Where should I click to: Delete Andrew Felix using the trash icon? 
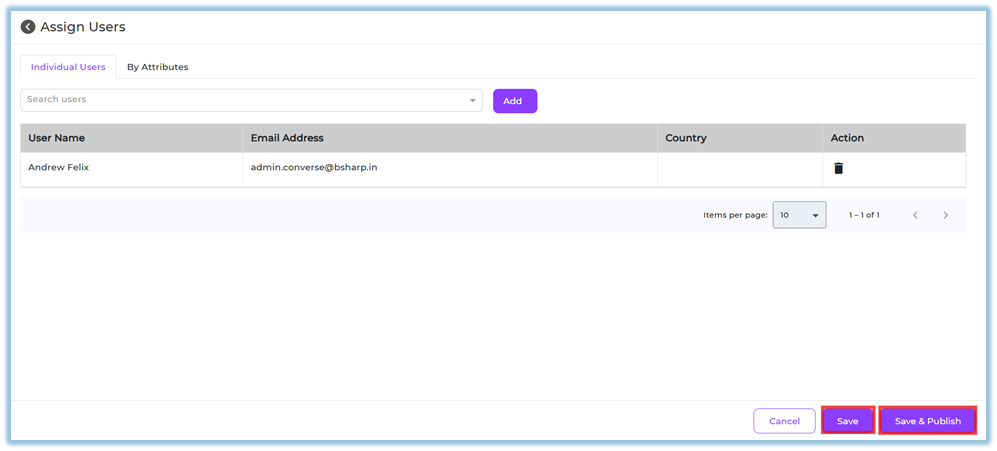(x=838, y=168)
